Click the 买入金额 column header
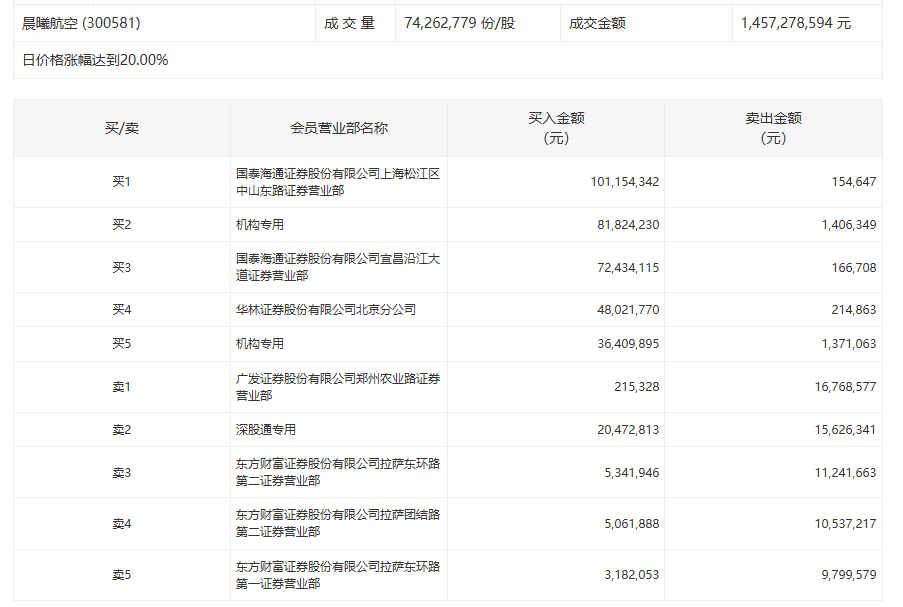903x607 pixels. click(555, 128)
